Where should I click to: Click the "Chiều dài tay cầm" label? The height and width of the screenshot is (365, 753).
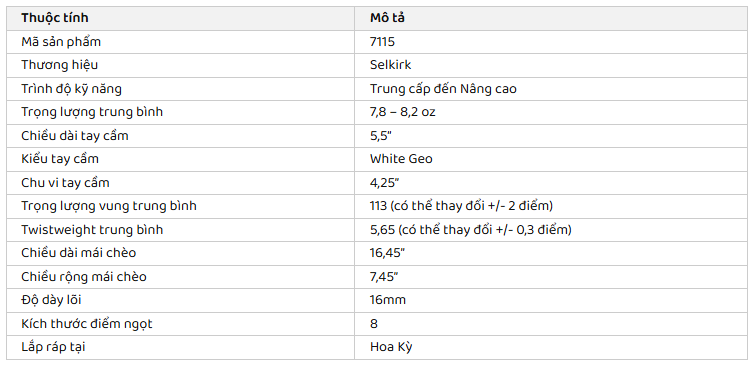pyautogui.click(x=75, y=136)
